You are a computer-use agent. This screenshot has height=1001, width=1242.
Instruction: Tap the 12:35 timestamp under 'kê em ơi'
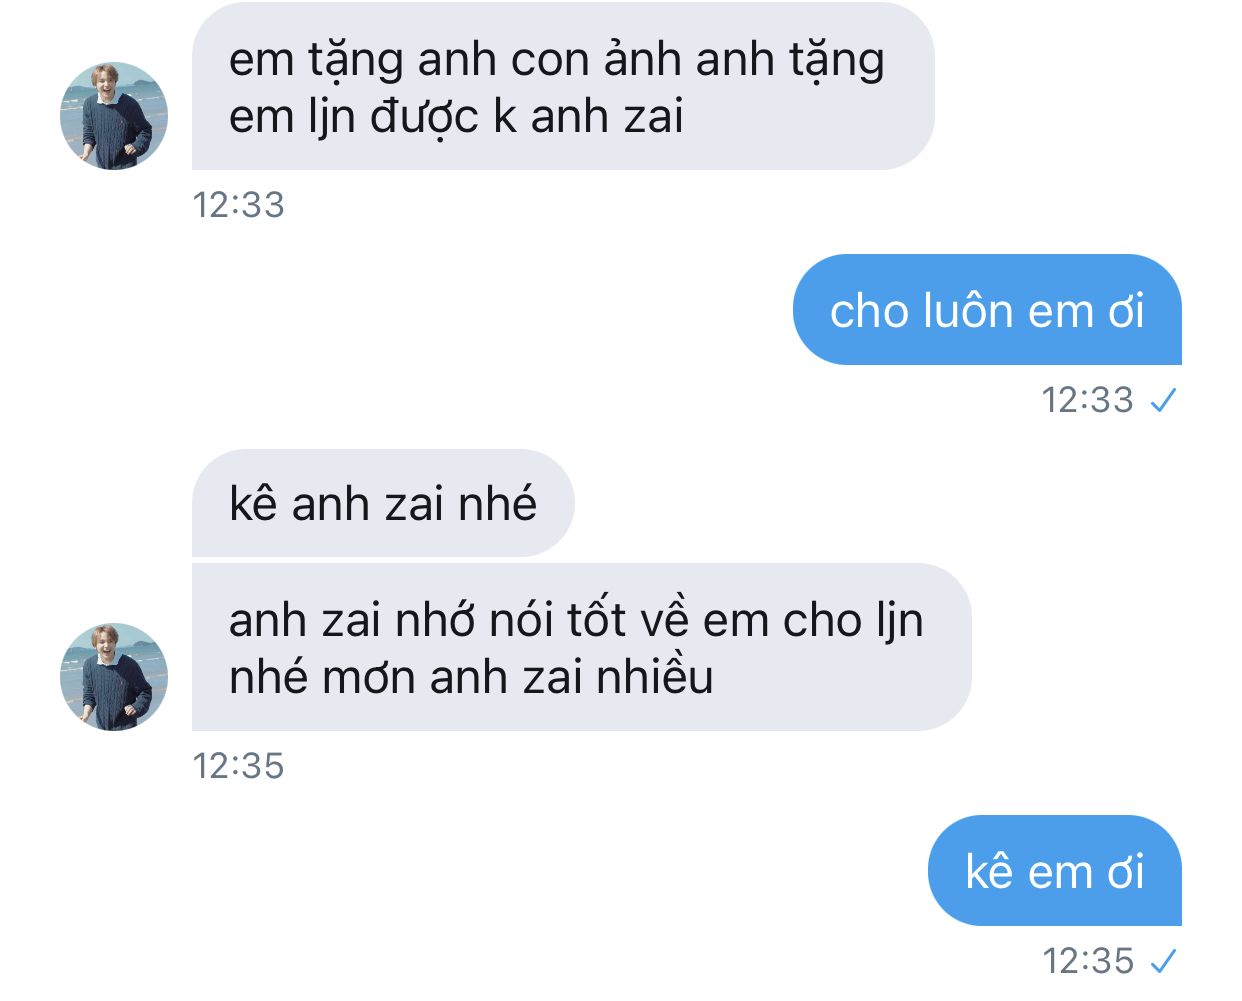point(1087,961)
